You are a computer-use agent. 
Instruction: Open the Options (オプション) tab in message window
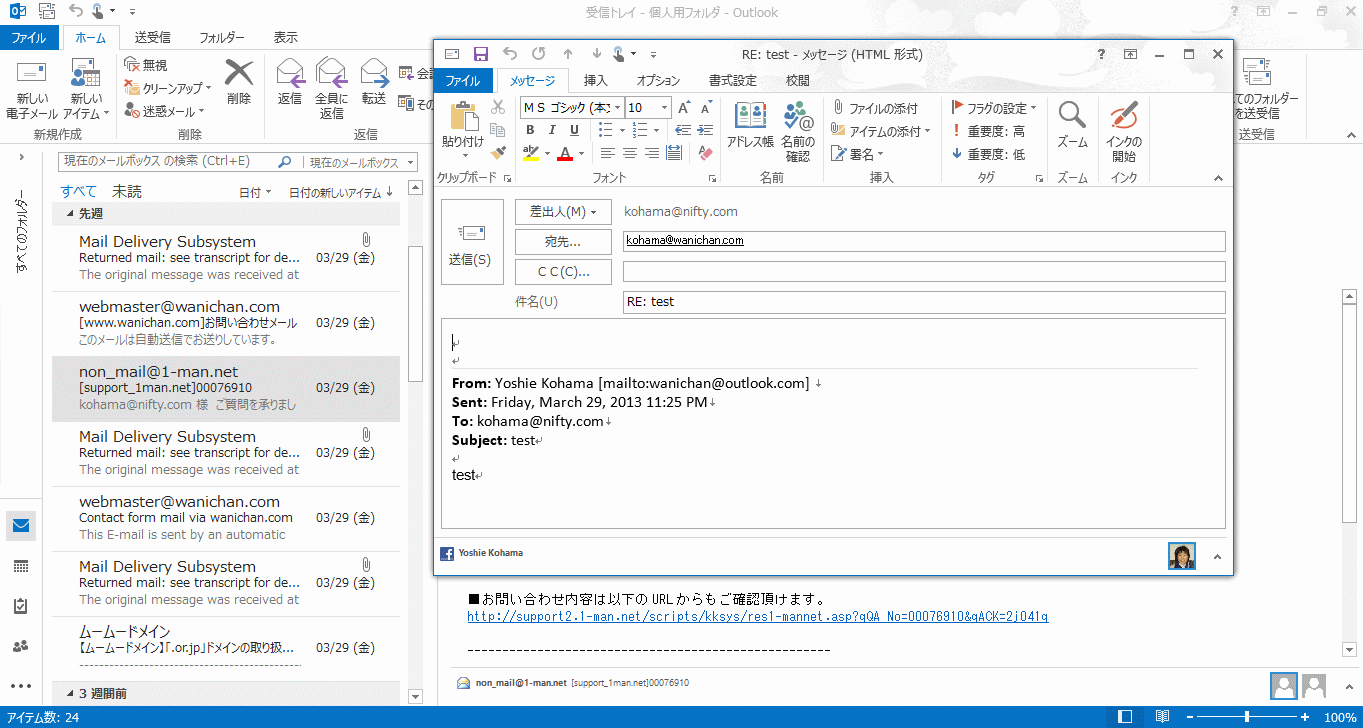tap(658, 81)
